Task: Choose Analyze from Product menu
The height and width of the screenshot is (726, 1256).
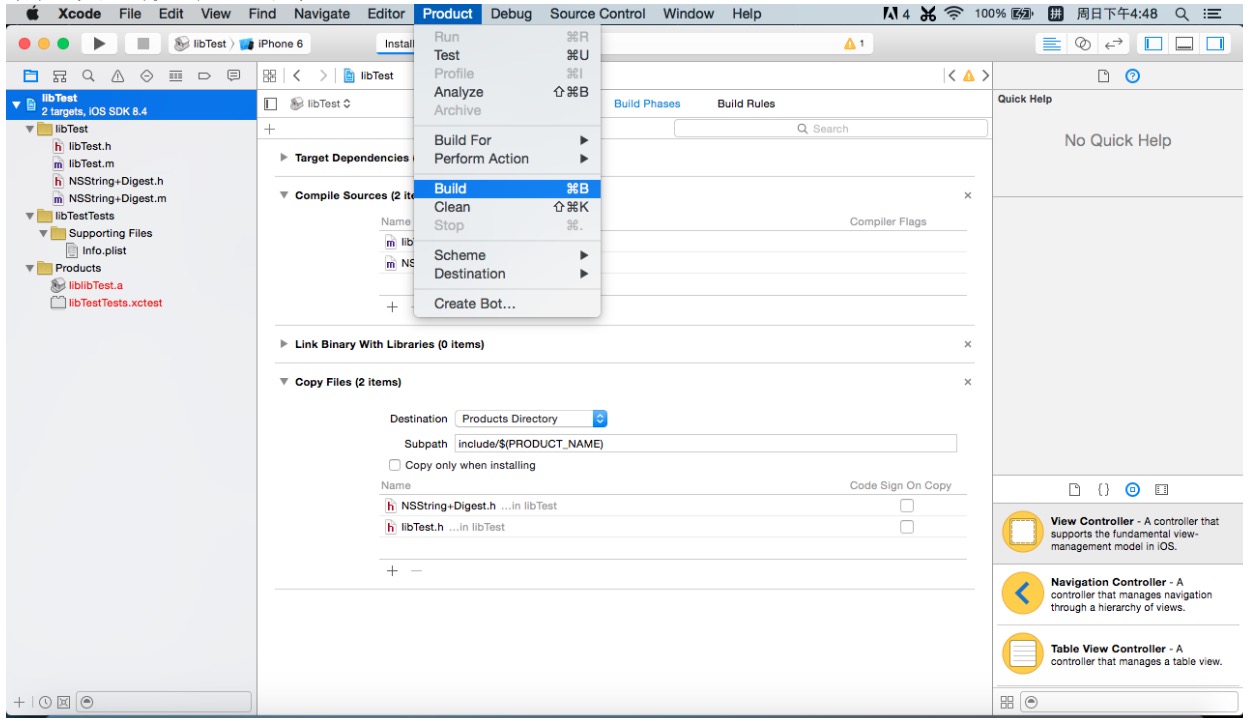Action: 507,92
